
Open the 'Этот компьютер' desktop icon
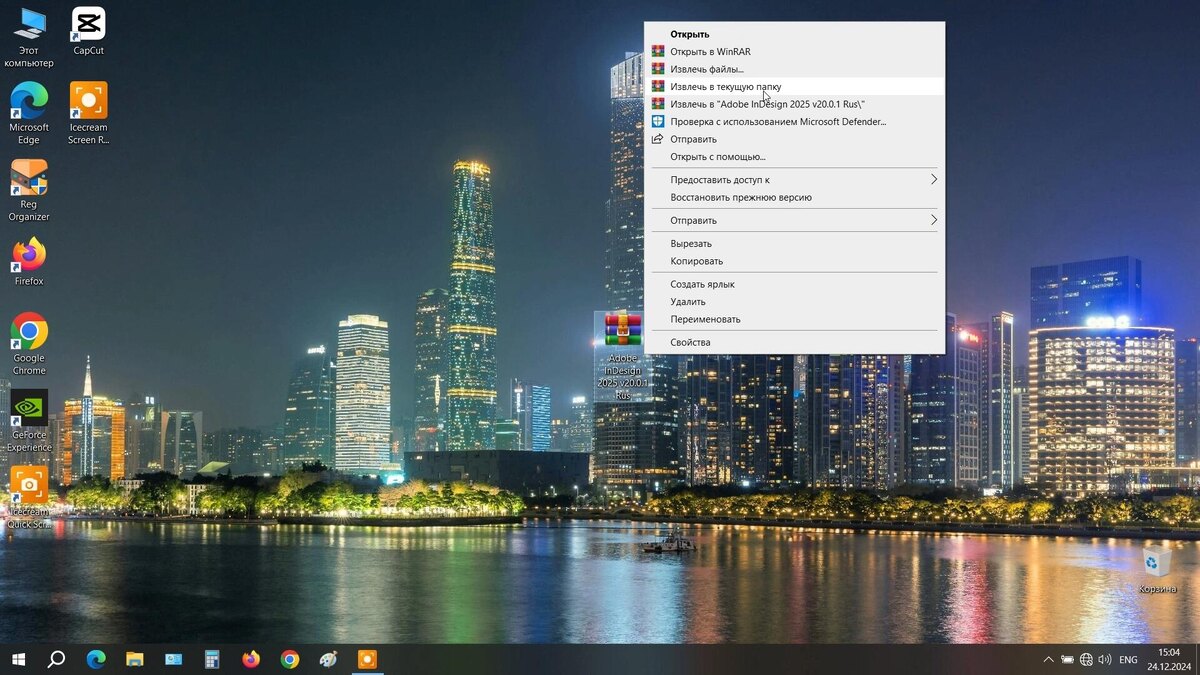[29, 37]
